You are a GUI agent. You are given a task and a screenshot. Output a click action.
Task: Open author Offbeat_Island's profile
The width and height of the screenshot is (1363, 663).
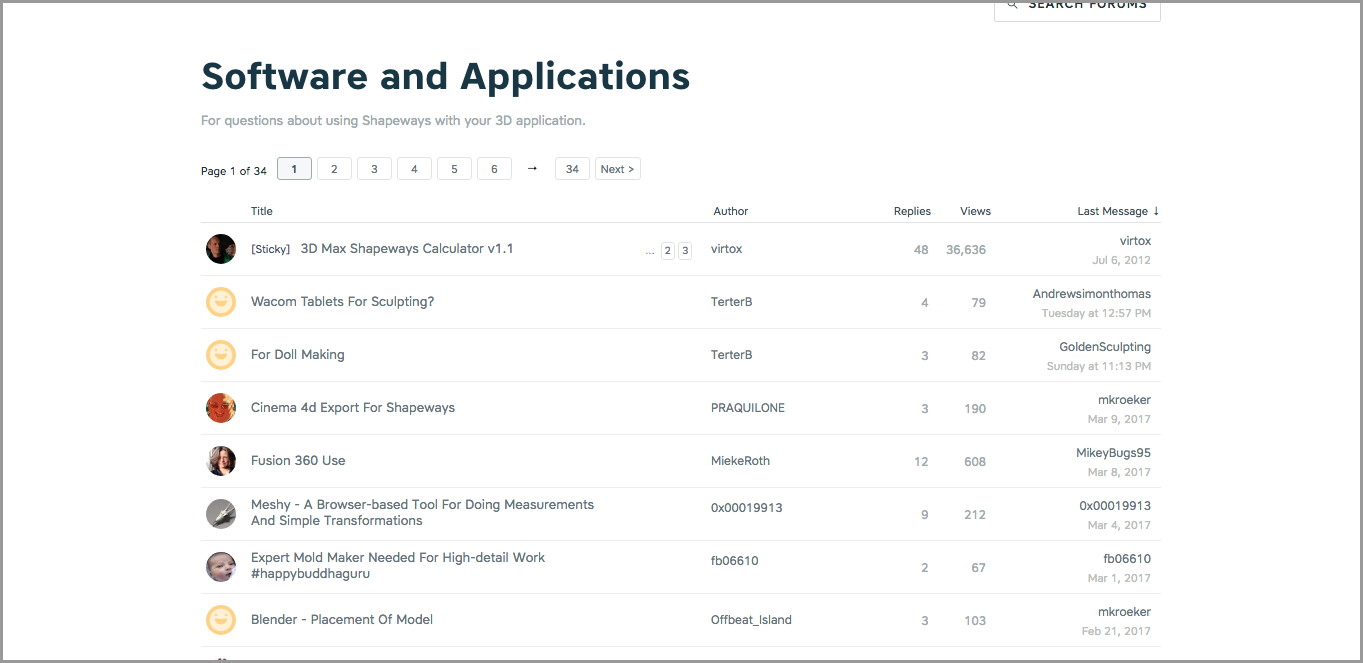751,620
